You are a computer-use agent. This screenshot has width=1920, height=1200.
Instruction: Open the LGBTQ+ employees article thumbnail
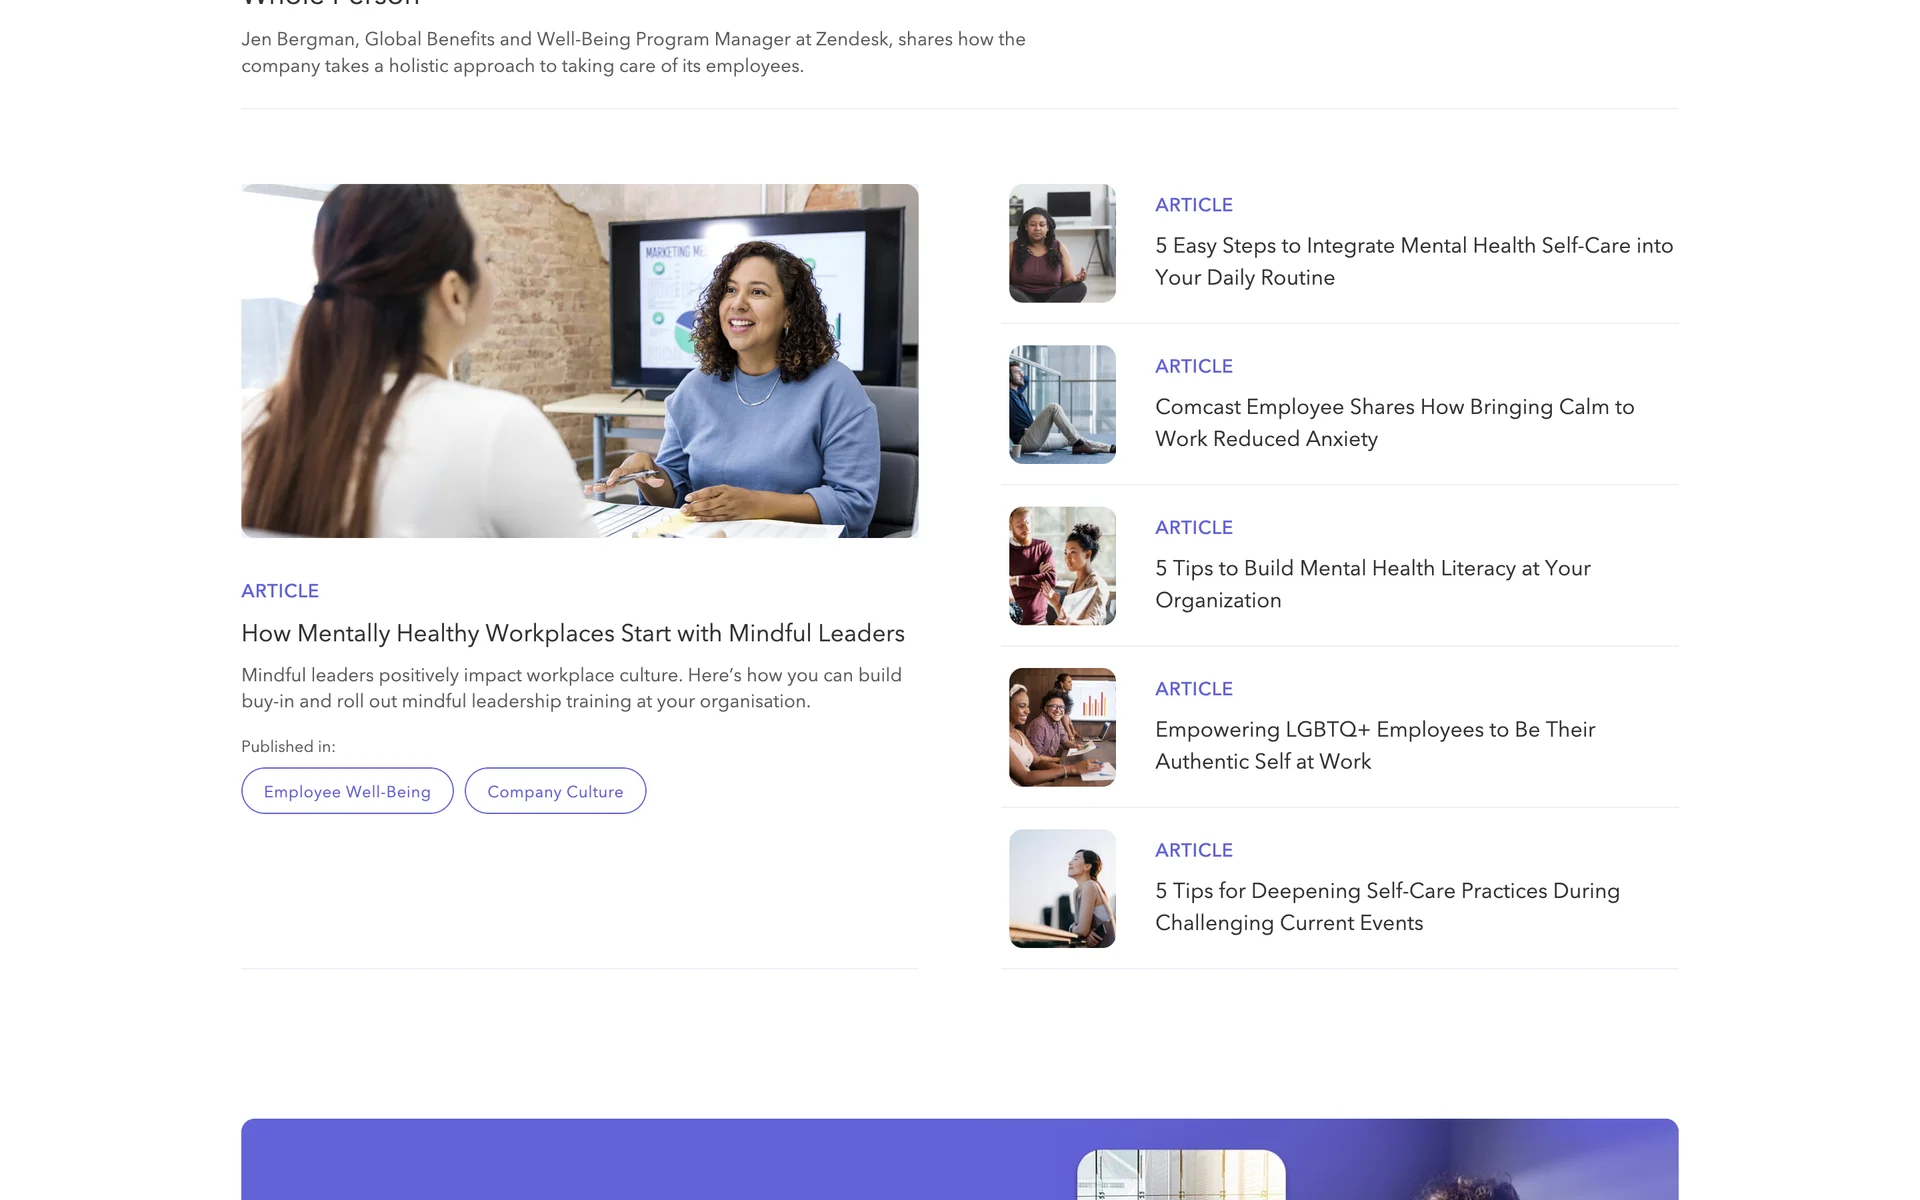(1062, 727)
